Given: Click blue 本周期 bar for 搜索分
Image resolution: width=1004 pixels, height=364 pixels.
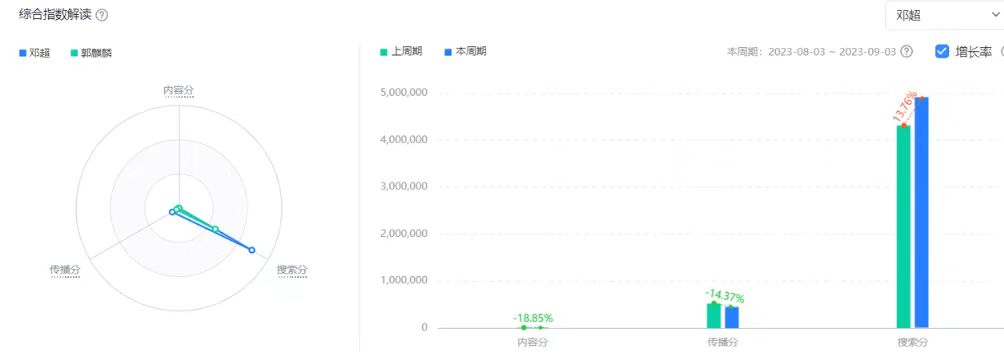Looking at the screenshot, I should 921,213.
